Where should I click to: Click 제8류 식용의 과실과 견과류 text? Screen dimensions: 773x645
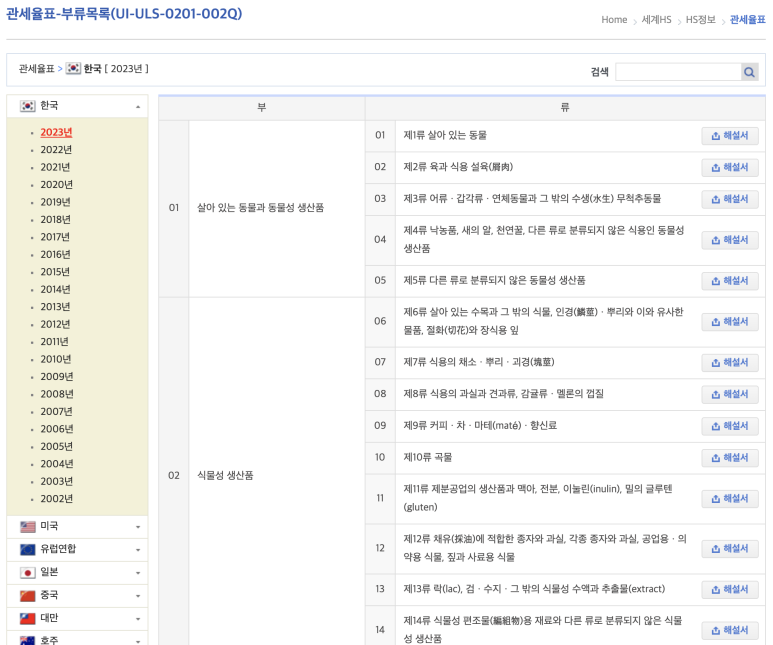point(503,394)
